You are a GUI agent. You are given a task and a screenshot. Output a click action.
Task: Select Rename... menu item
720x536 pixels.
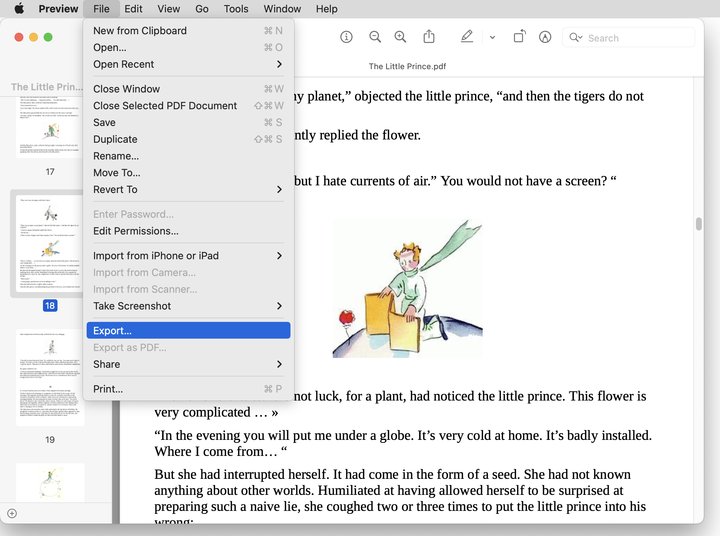tap(188, 156)
